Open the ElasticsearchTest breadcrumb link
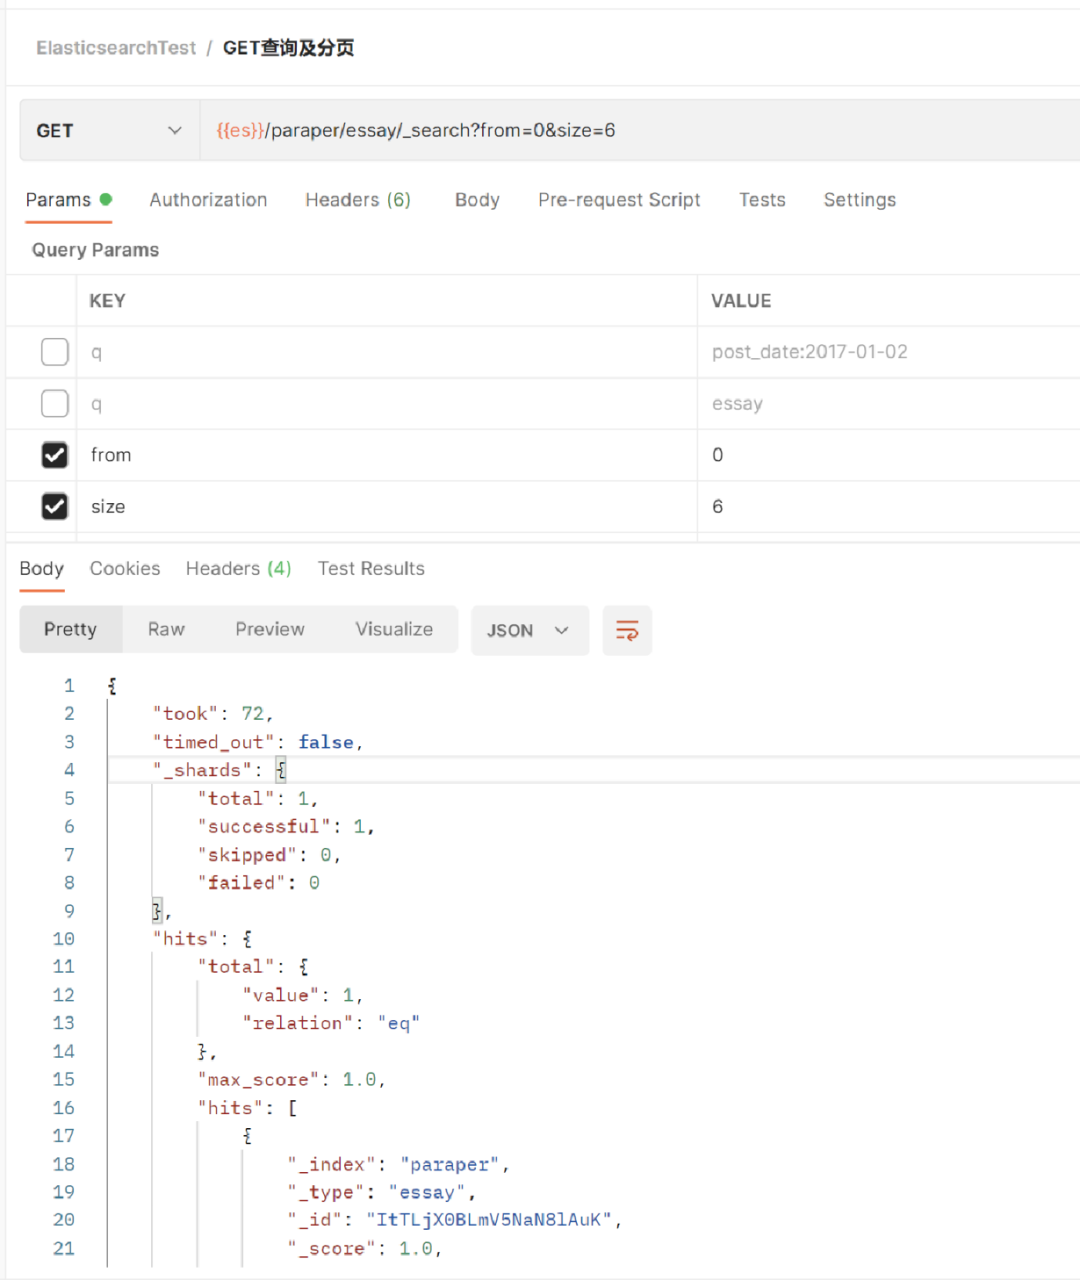 (116, 48)
